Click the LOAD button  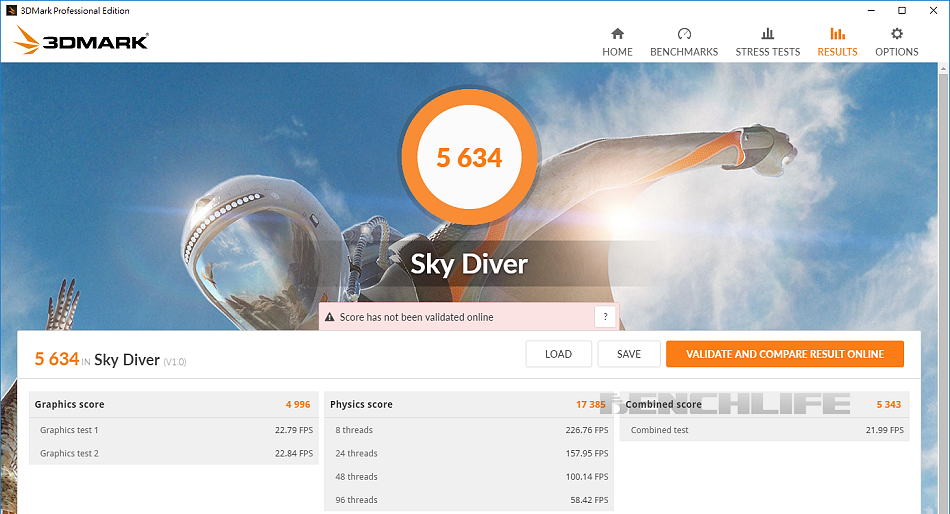(559, 354)
